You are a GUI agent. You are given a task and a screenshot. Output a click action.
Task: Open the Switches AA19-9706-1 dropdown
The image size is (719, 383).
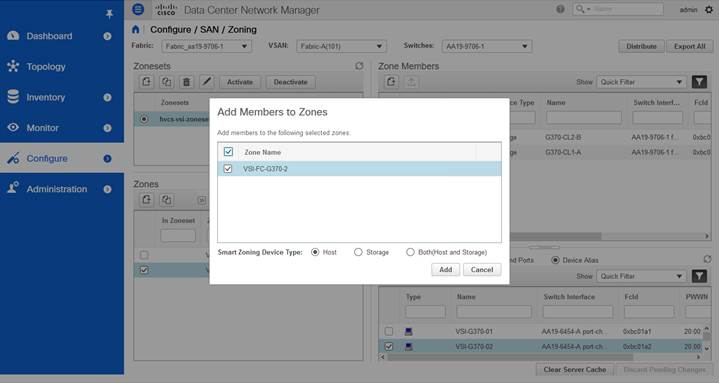[x=487, y=46]
